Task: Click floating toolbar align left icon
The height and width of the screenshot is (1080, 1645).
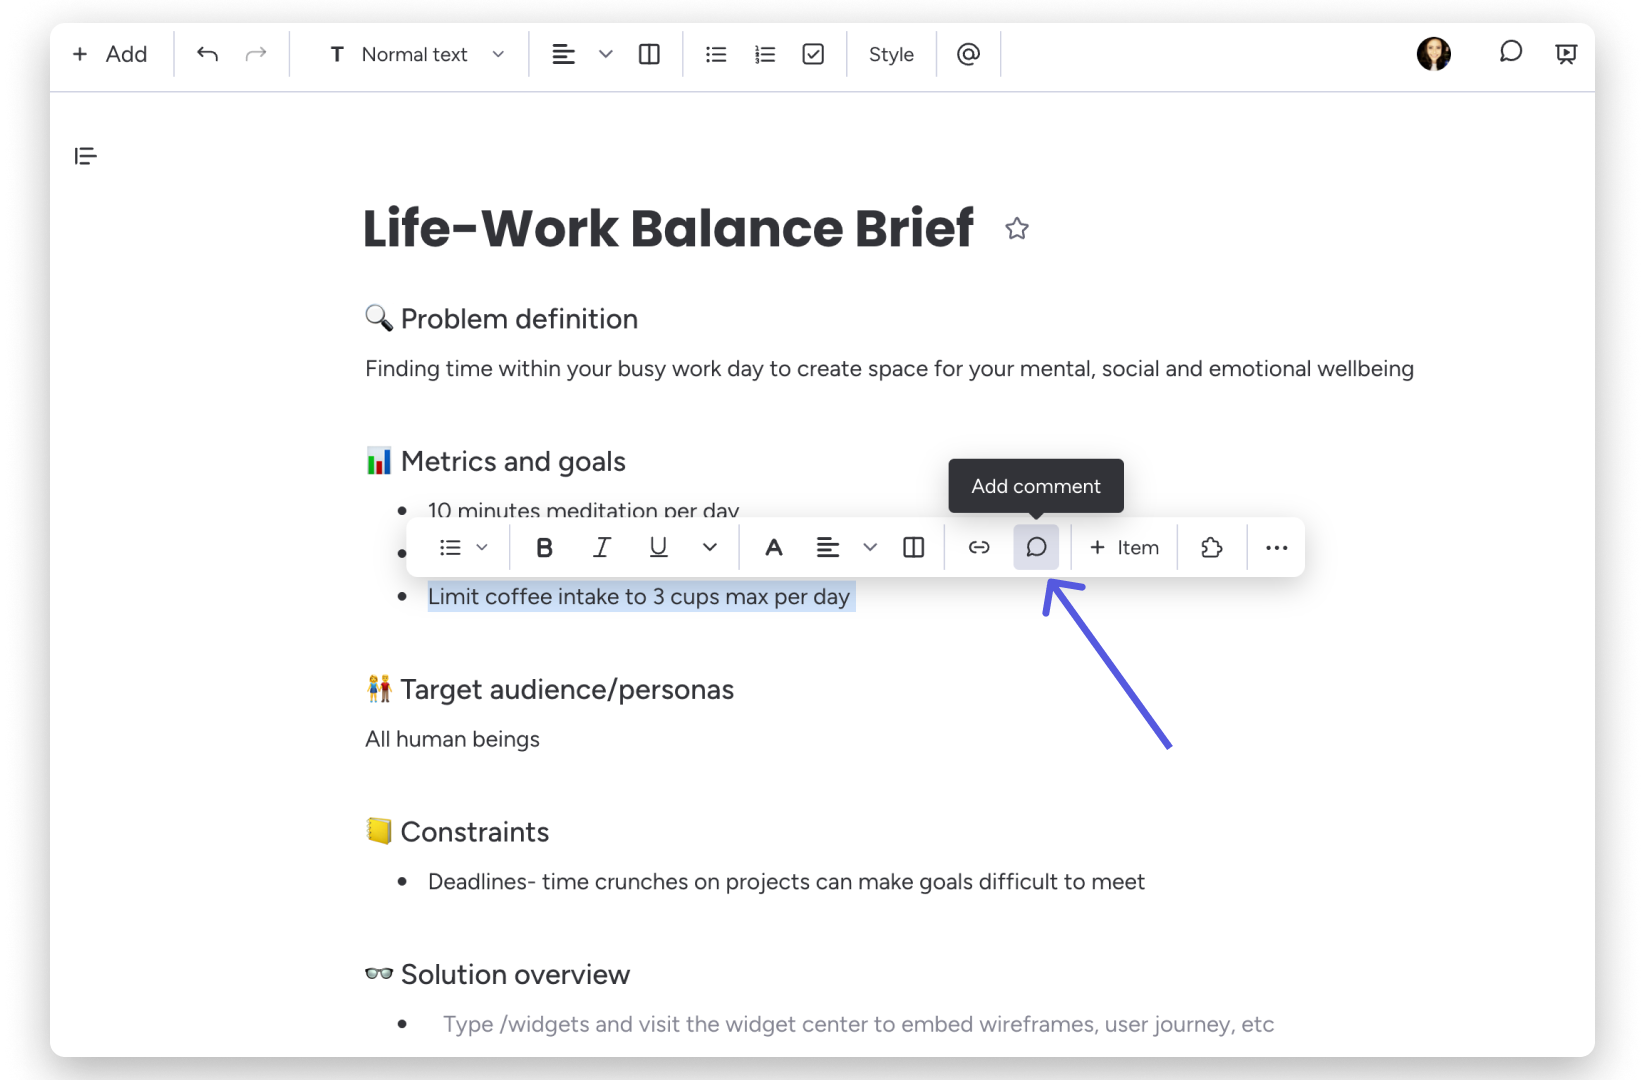Action: point(828,547)
